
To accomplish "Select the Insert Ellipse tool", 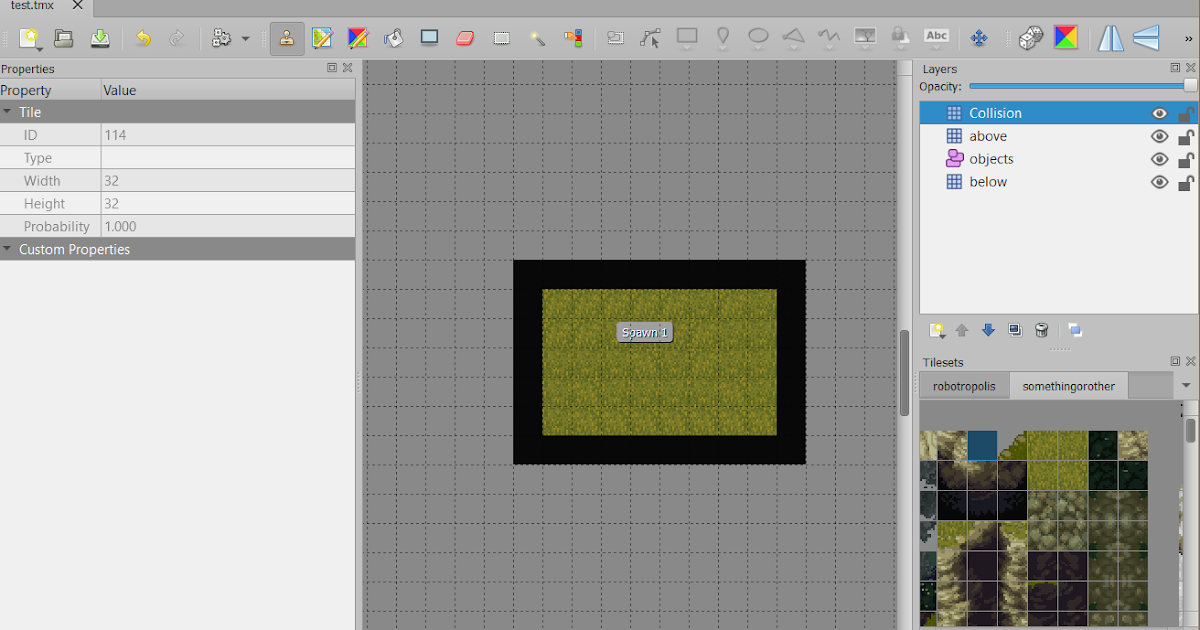I will (758, 38).
